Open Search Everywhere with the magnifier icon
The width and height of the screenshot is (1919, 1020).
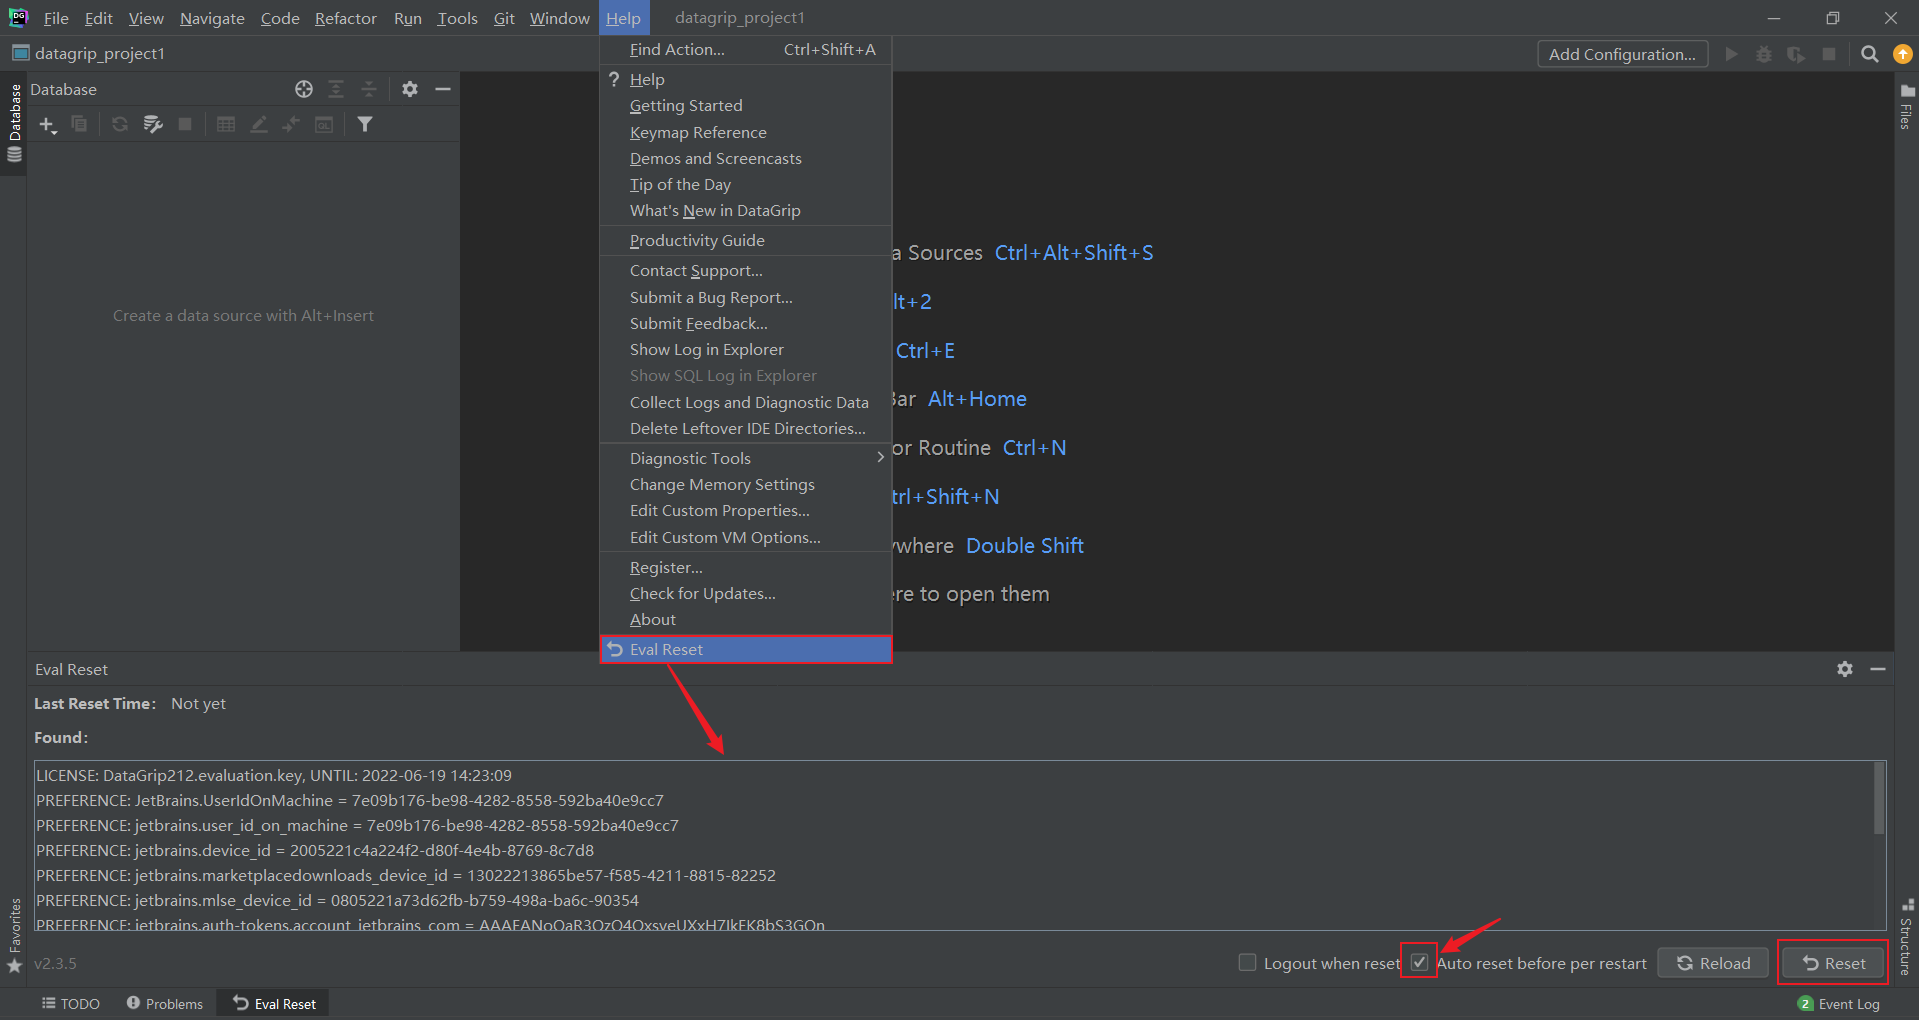[x=1868, y=54]
